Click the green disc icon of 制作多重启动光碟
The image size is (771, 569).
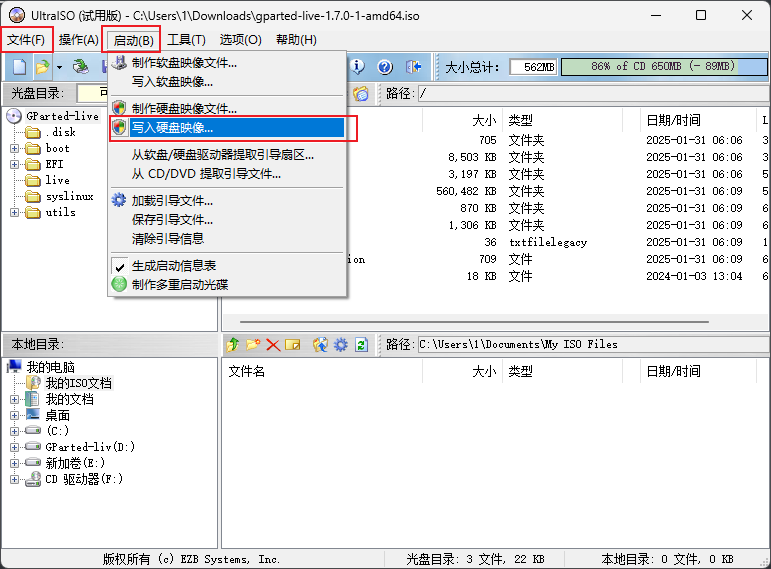click(119, 284)
